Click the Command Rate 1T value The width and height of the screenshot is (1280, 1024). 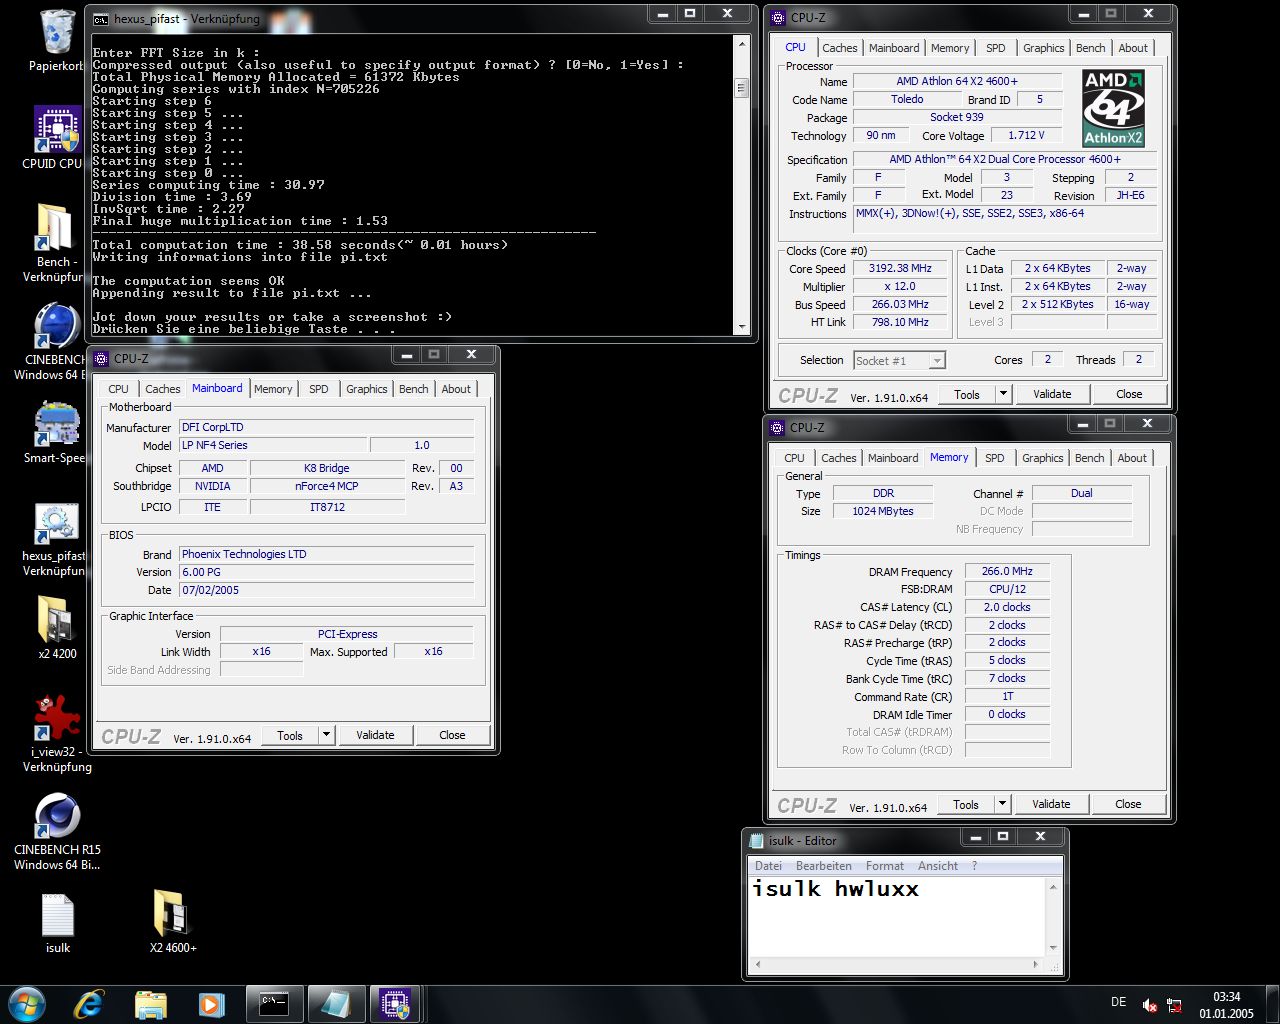point(1007,697)
